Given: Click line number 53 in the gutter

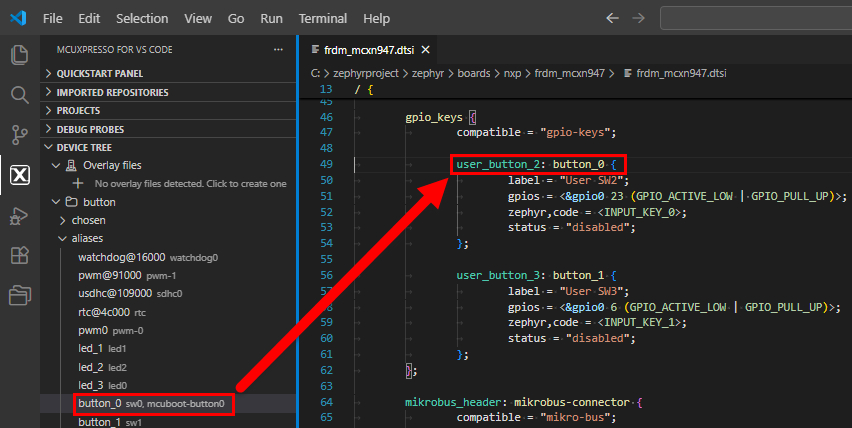Looking at the screenshot, I should point(327,228).
